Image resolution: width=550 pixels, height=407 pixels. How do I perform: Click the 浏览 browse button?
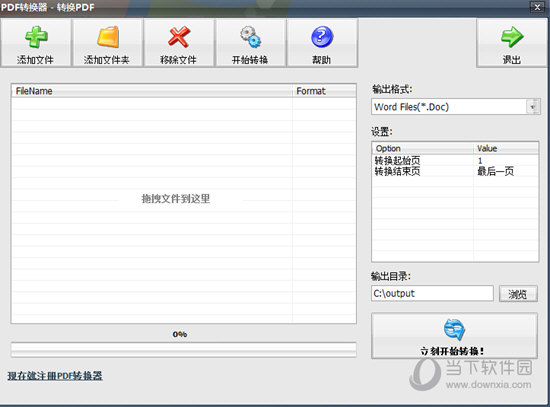(x=518, y=294)
